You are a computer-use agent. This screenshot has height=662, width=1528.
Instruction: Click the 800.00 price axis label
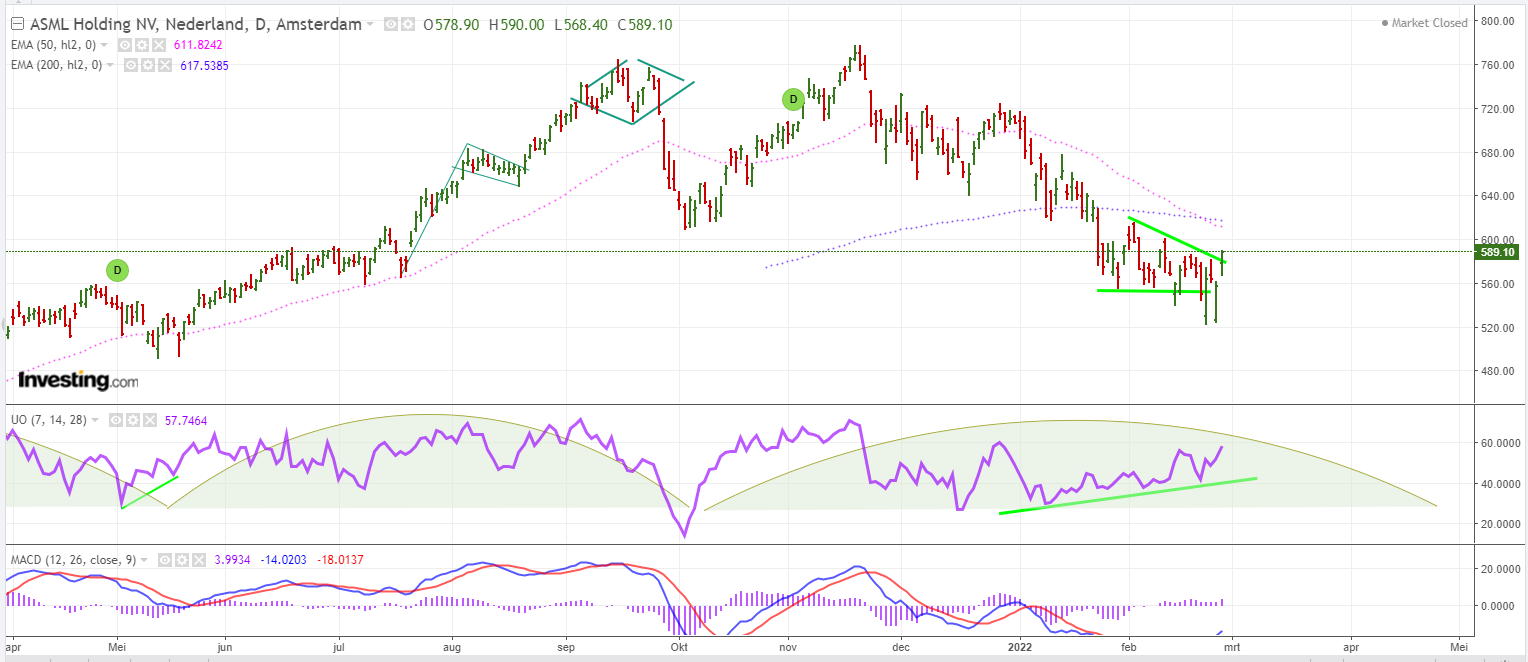pos(1496,21)
